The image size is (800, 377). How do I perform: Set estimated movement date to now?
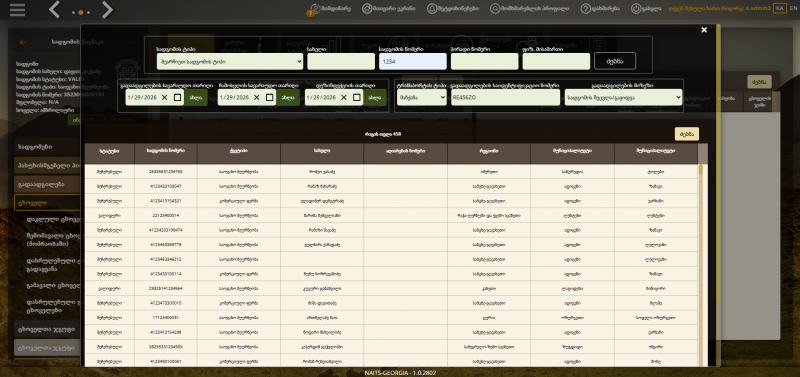coord(196,97)
